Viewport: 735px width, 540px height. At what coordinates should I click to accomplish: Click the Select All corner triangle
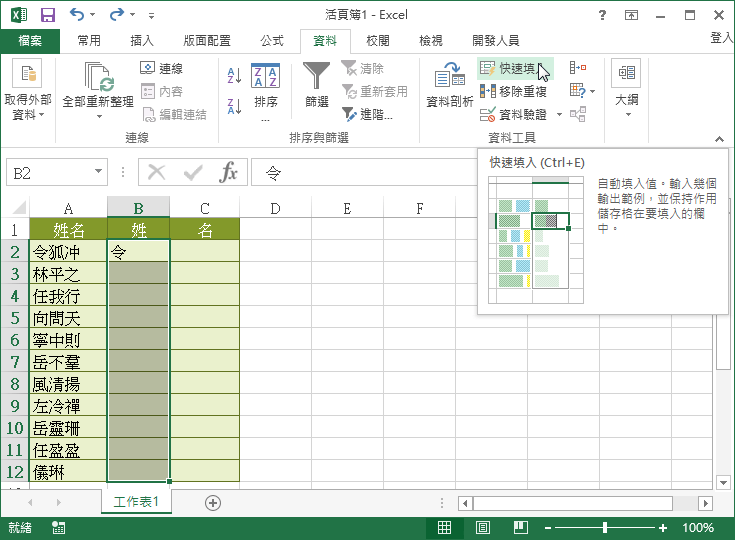[19, 207]
